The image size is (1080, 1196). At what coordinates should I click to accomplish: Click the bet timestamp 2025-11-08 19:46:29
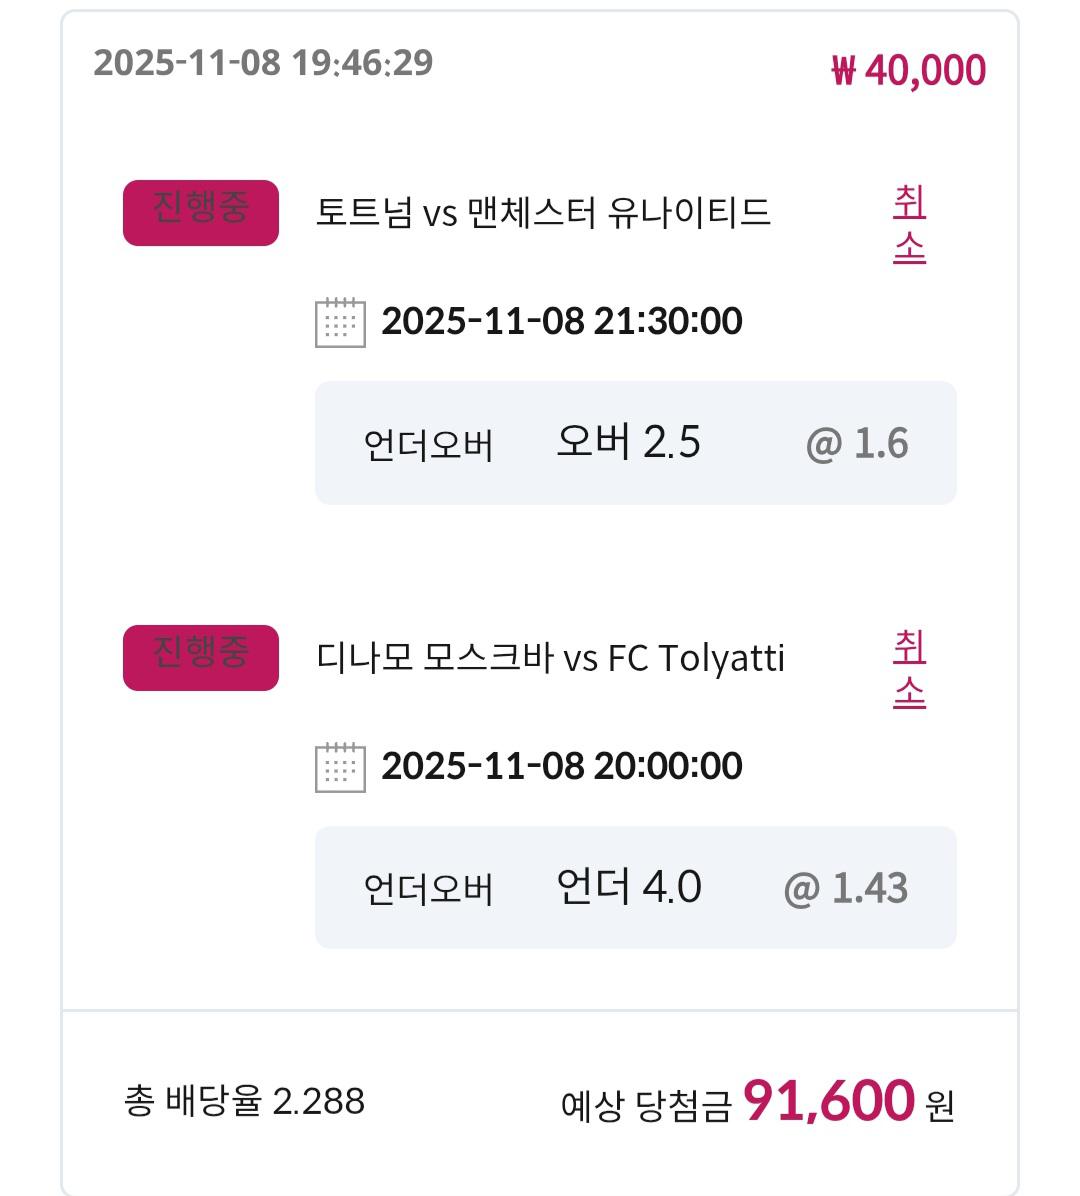pos(263,63)
